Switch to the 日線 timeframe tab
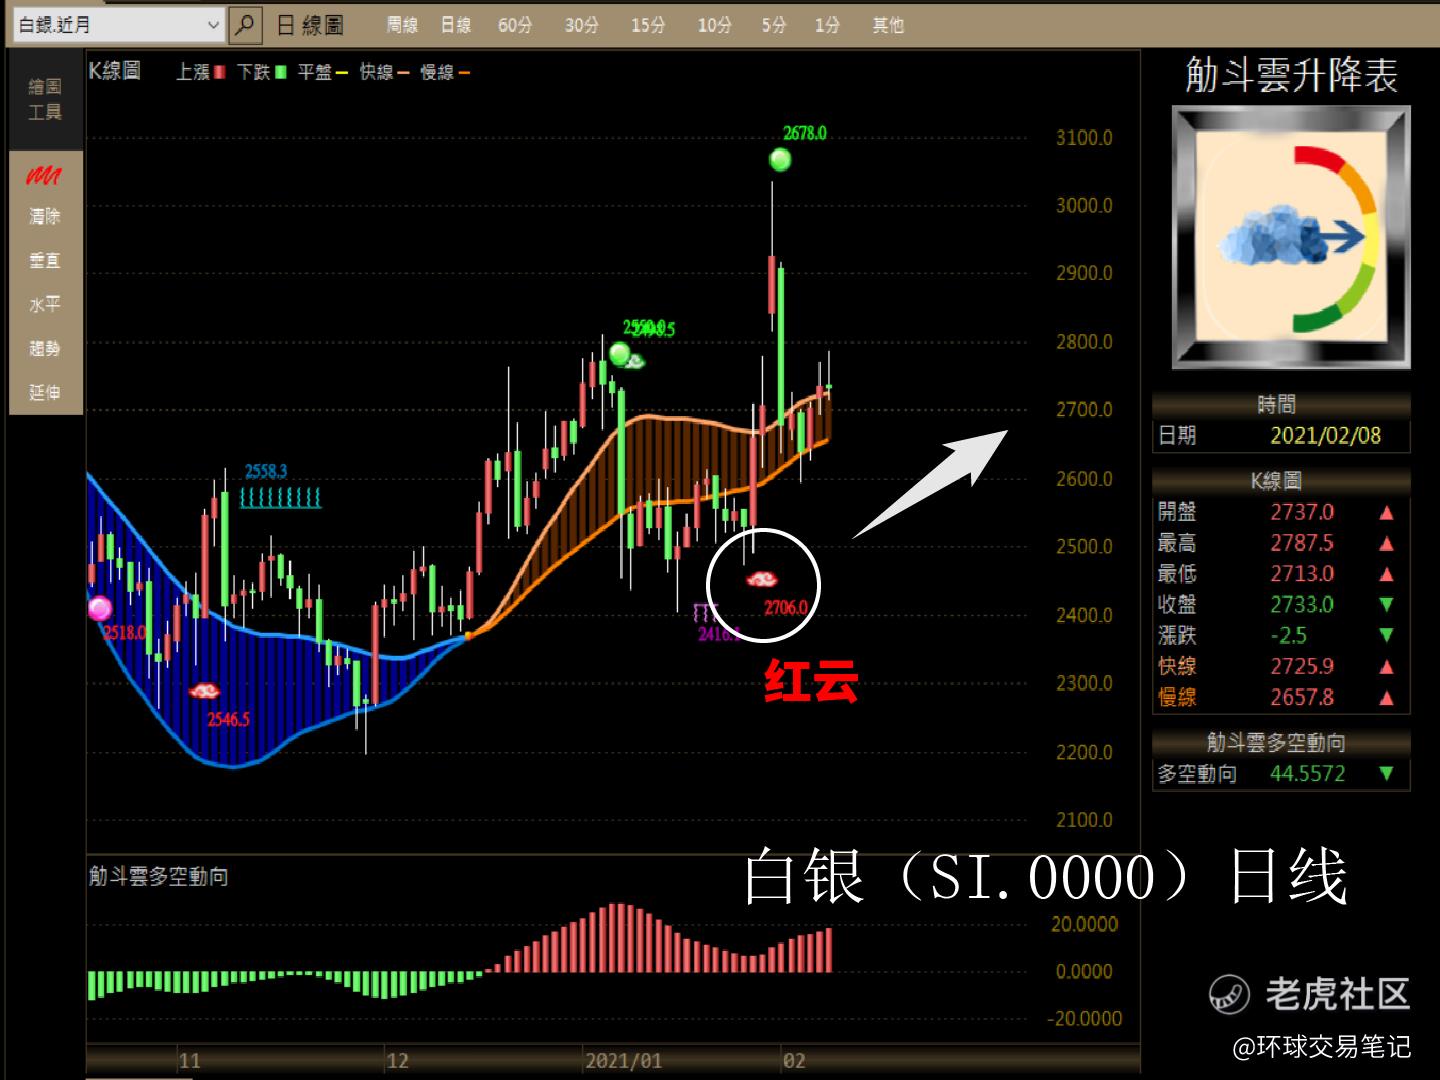 point(456,25)
